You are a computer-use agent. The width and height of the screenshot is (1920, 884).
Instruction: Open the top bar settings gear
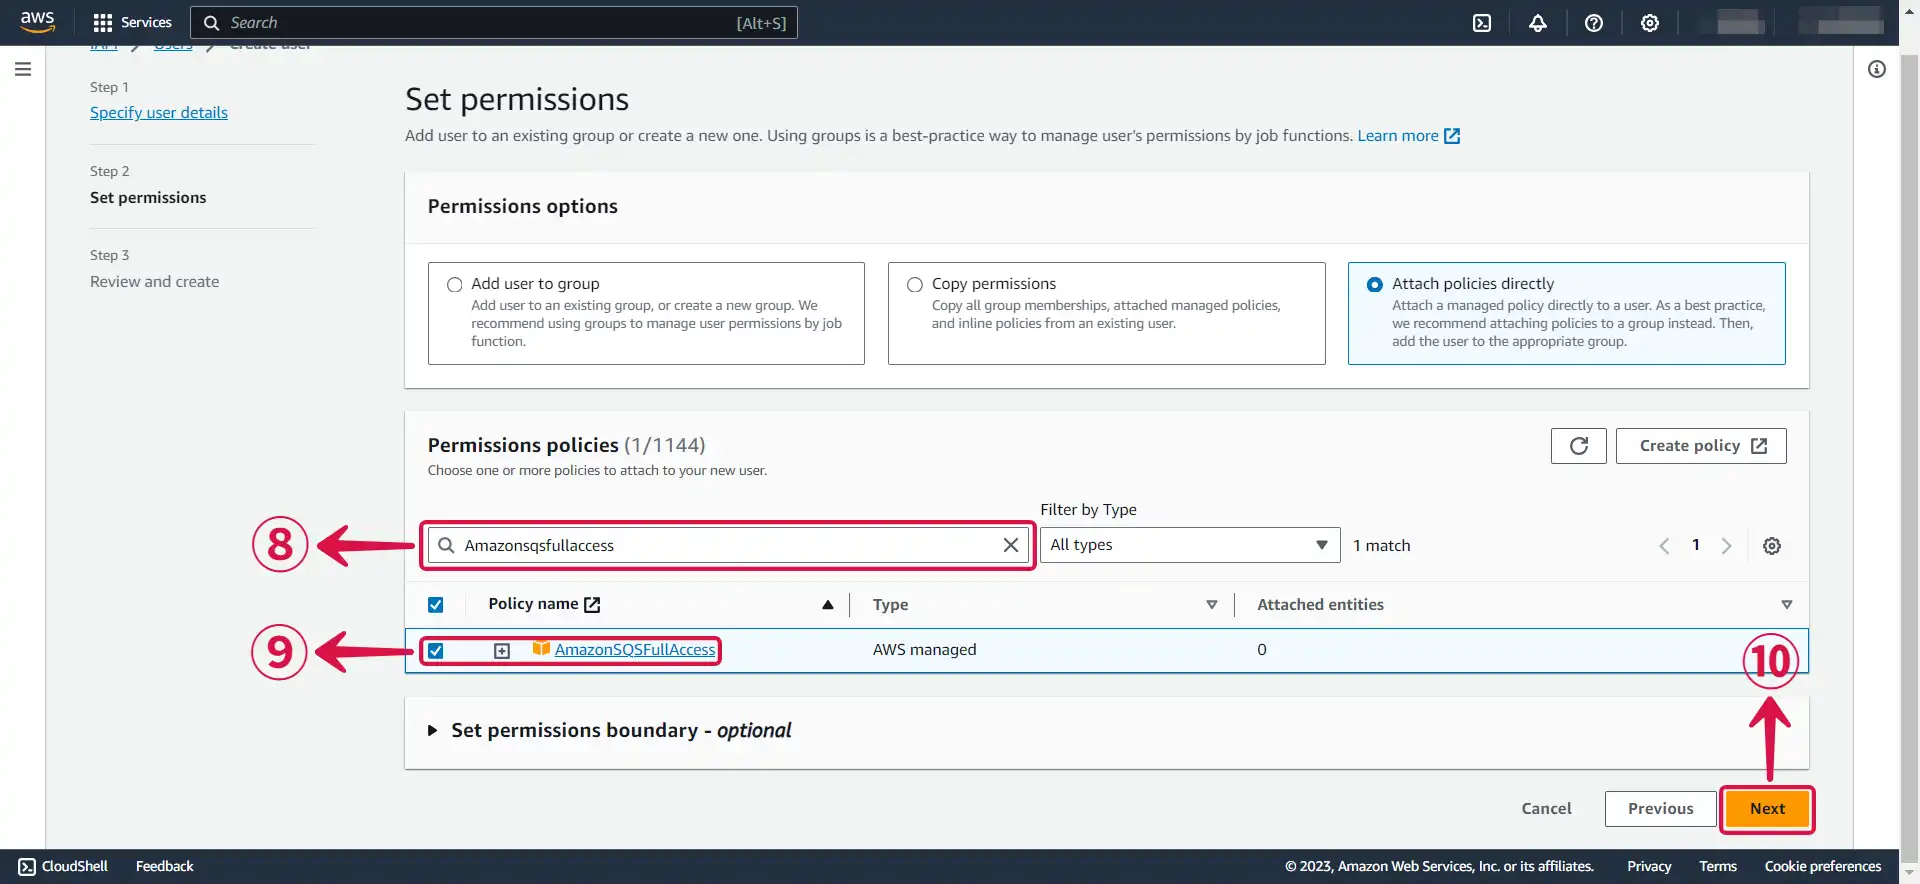1650,23
